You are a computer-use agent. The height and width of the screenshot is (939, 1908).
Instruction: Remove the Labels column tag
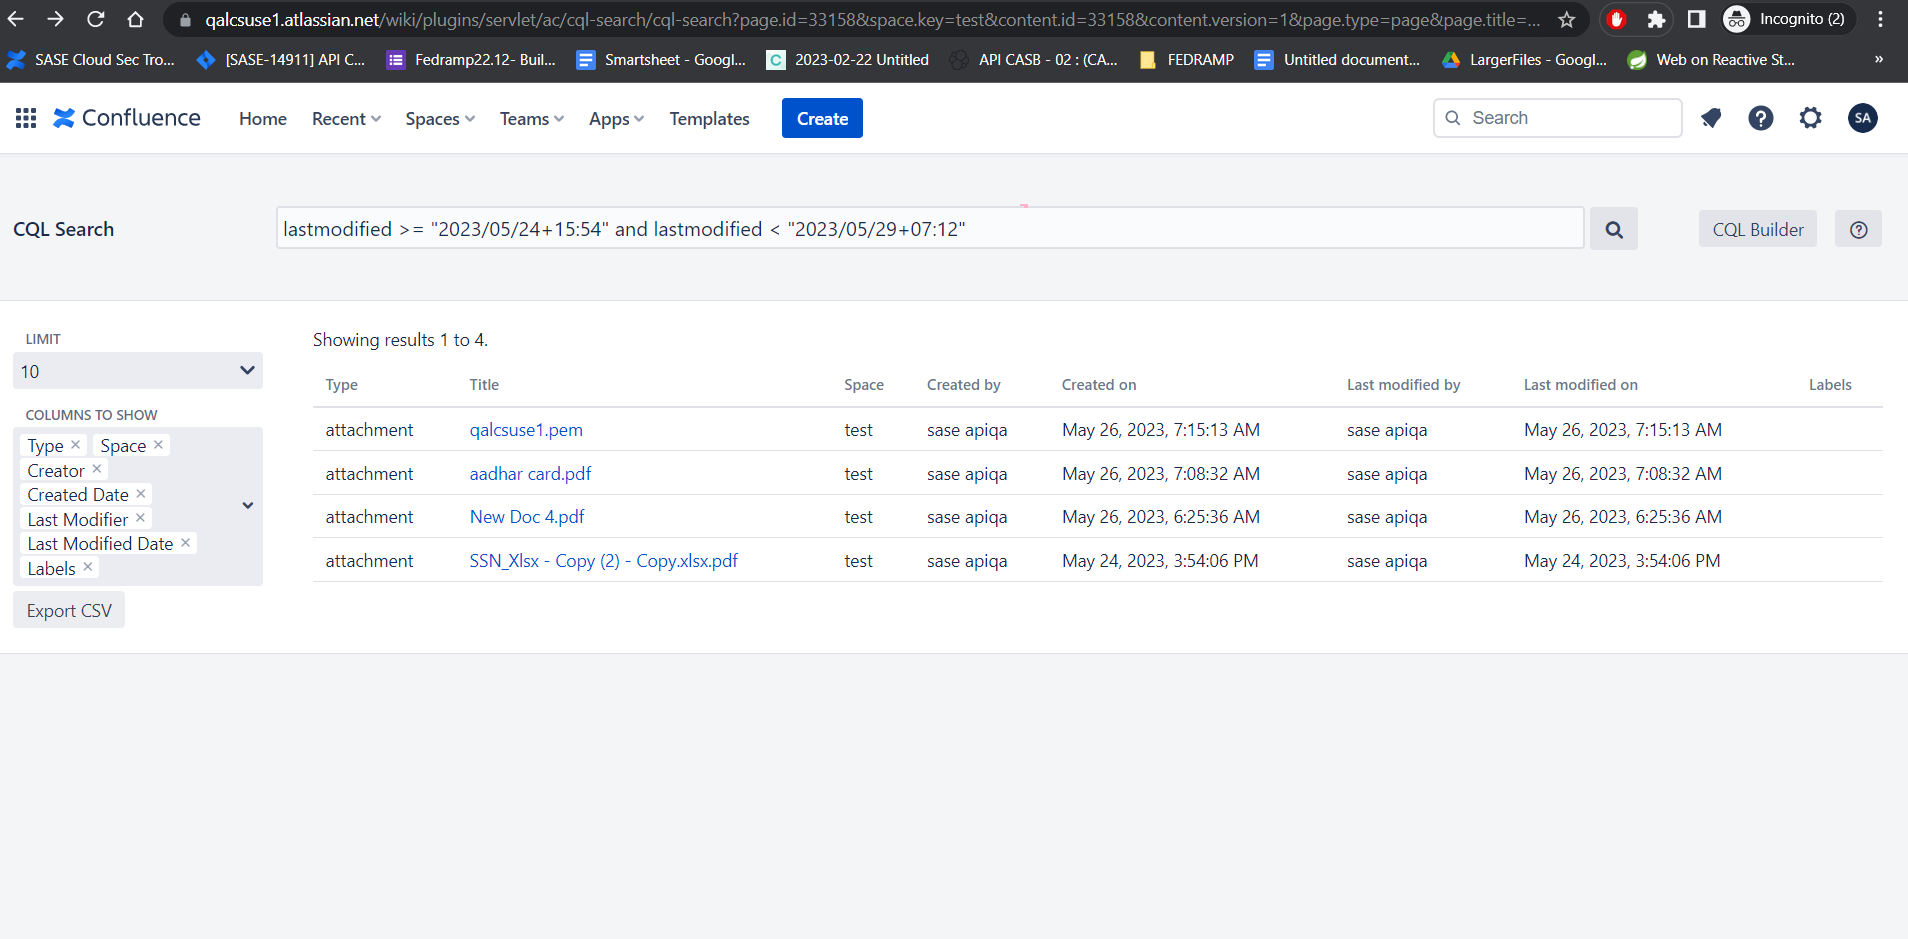click(88, 567)
